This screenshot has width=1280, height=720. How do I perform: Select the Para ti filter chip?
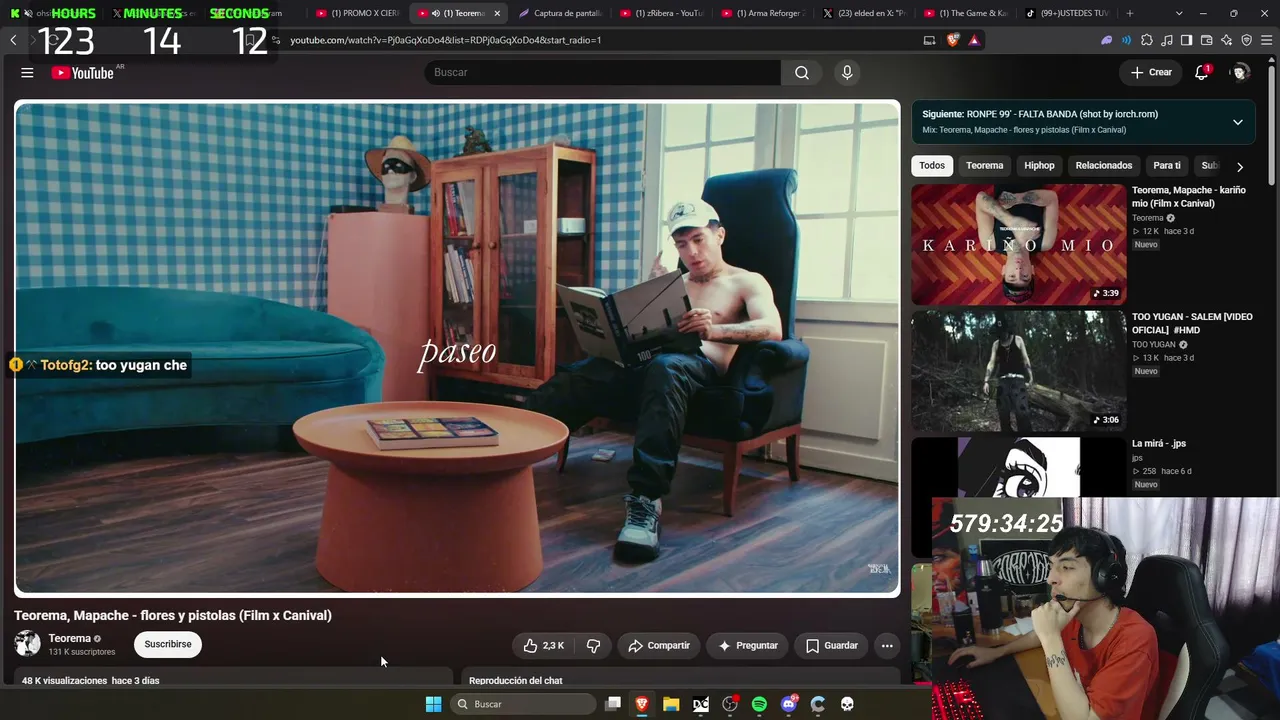[1167, 166]
